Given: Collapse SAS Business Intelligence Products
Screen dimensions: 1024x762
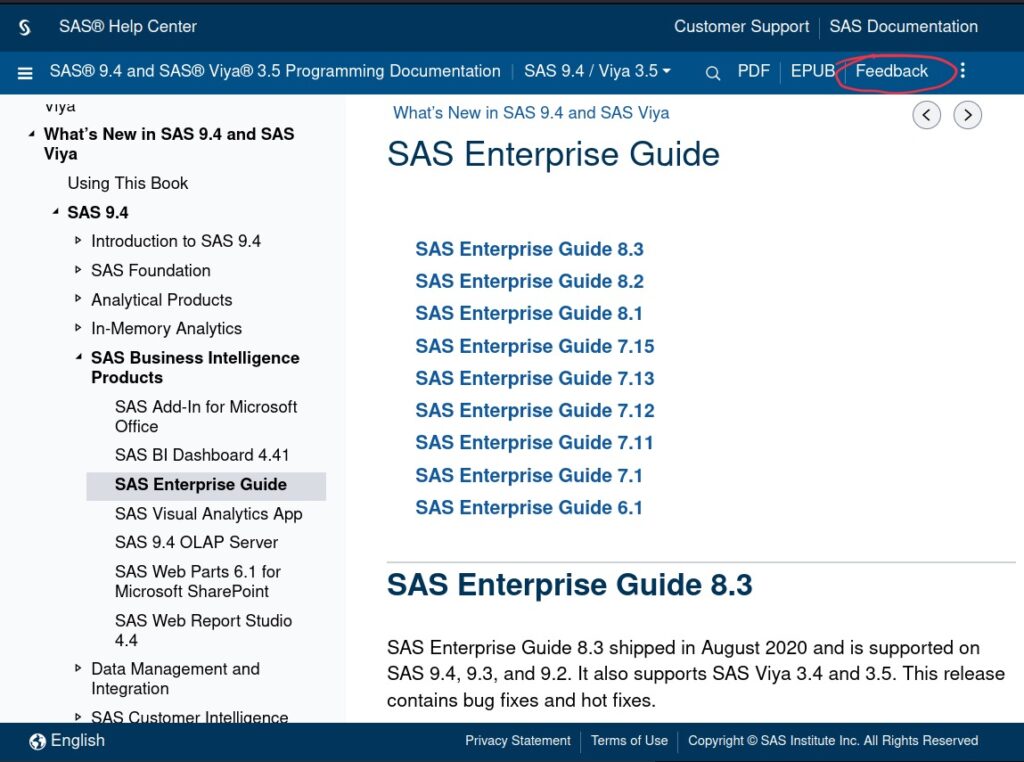Looking at the screenshot, I should point(79,357).
